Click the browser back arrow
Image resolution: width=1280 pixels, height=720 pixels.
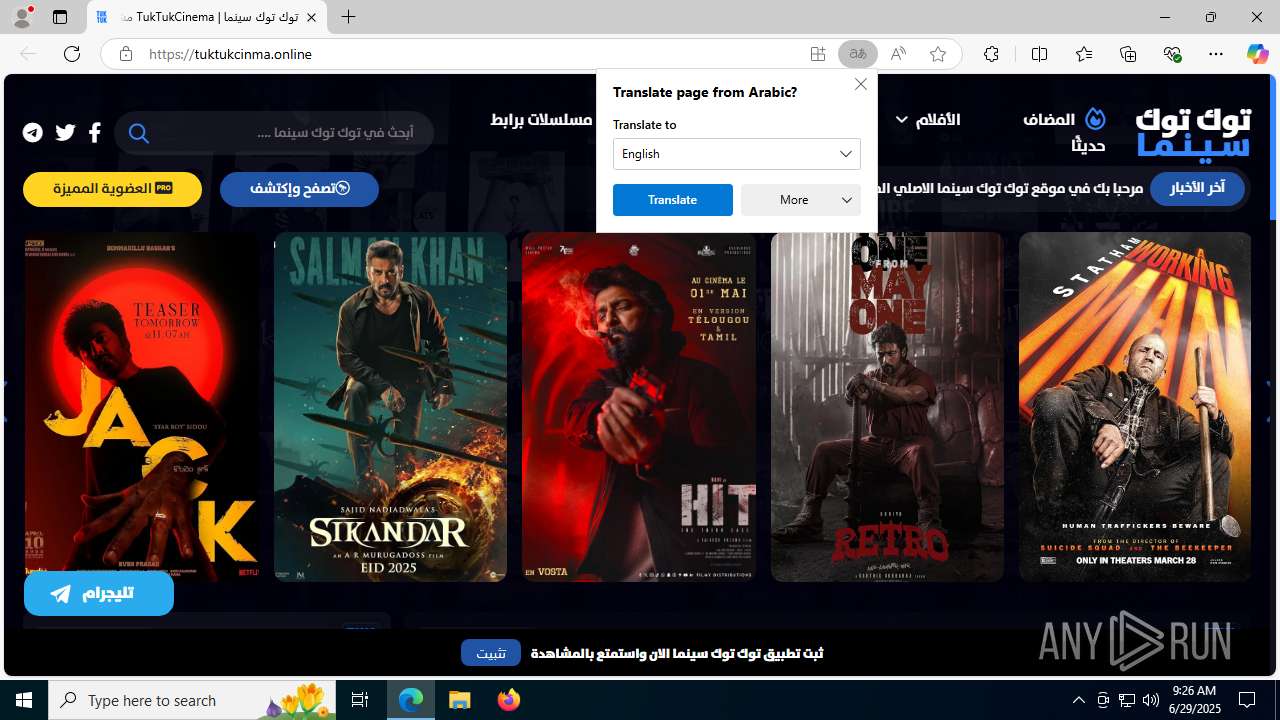tap(28, 54)
